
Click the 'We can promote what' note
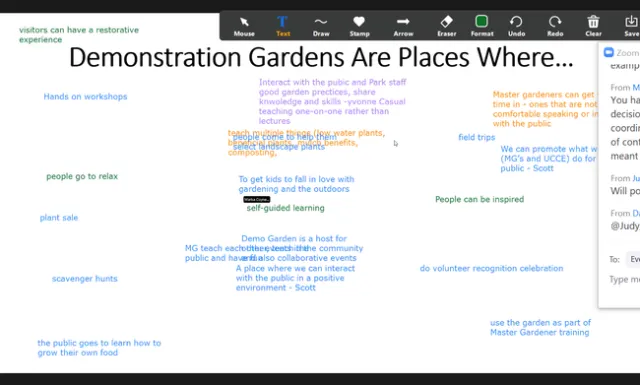click(549, 158)
